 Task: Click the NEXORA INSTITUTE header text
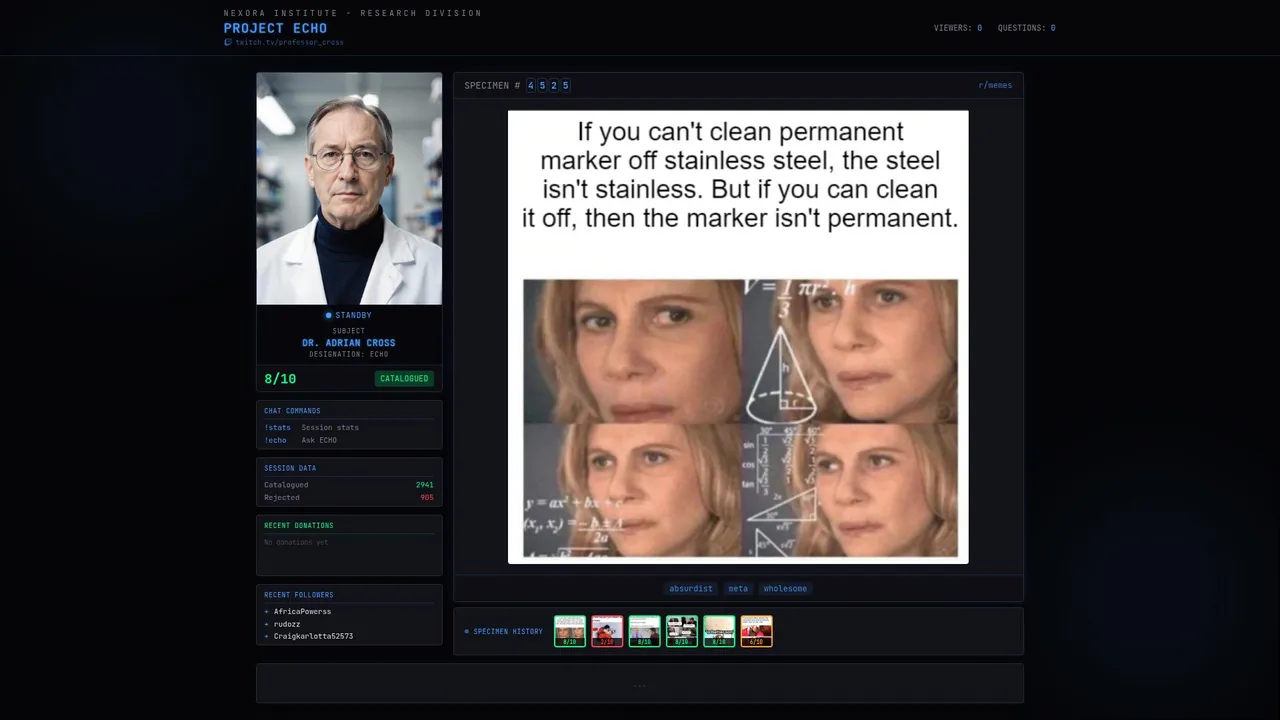(x=353, y=13)
